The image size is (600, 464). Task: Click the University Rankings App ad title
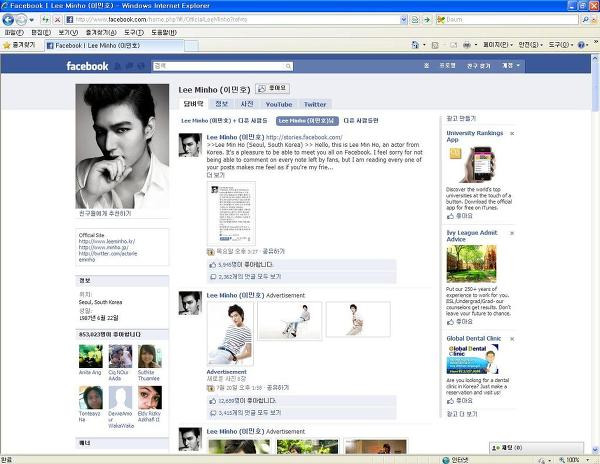(x=474, y=136)
